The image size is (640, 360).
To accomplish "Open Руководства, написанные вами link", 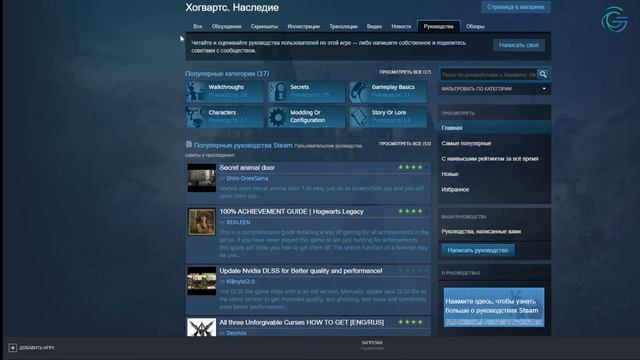I will (x=481, y=231).
